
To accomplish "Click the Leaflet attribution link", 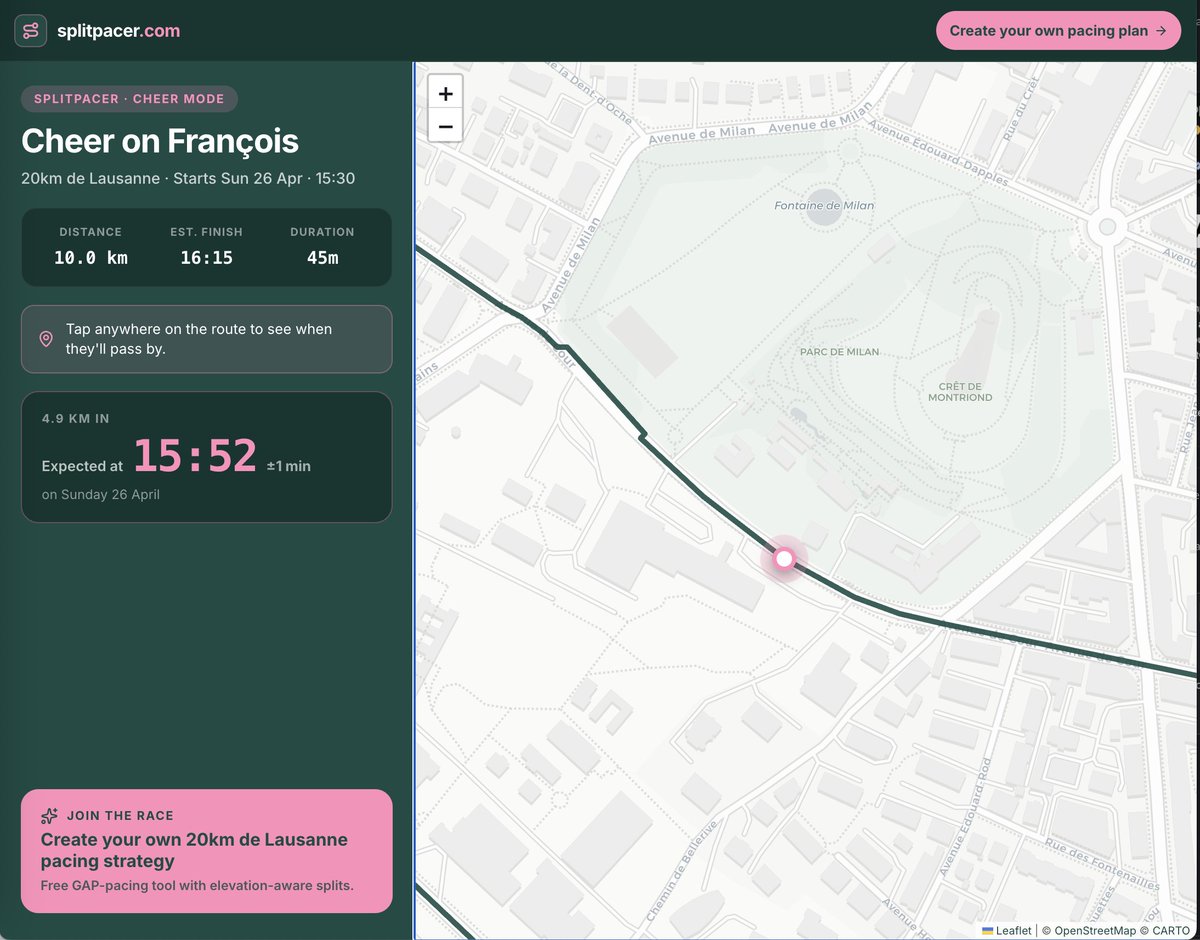I will click(1006, 930).
